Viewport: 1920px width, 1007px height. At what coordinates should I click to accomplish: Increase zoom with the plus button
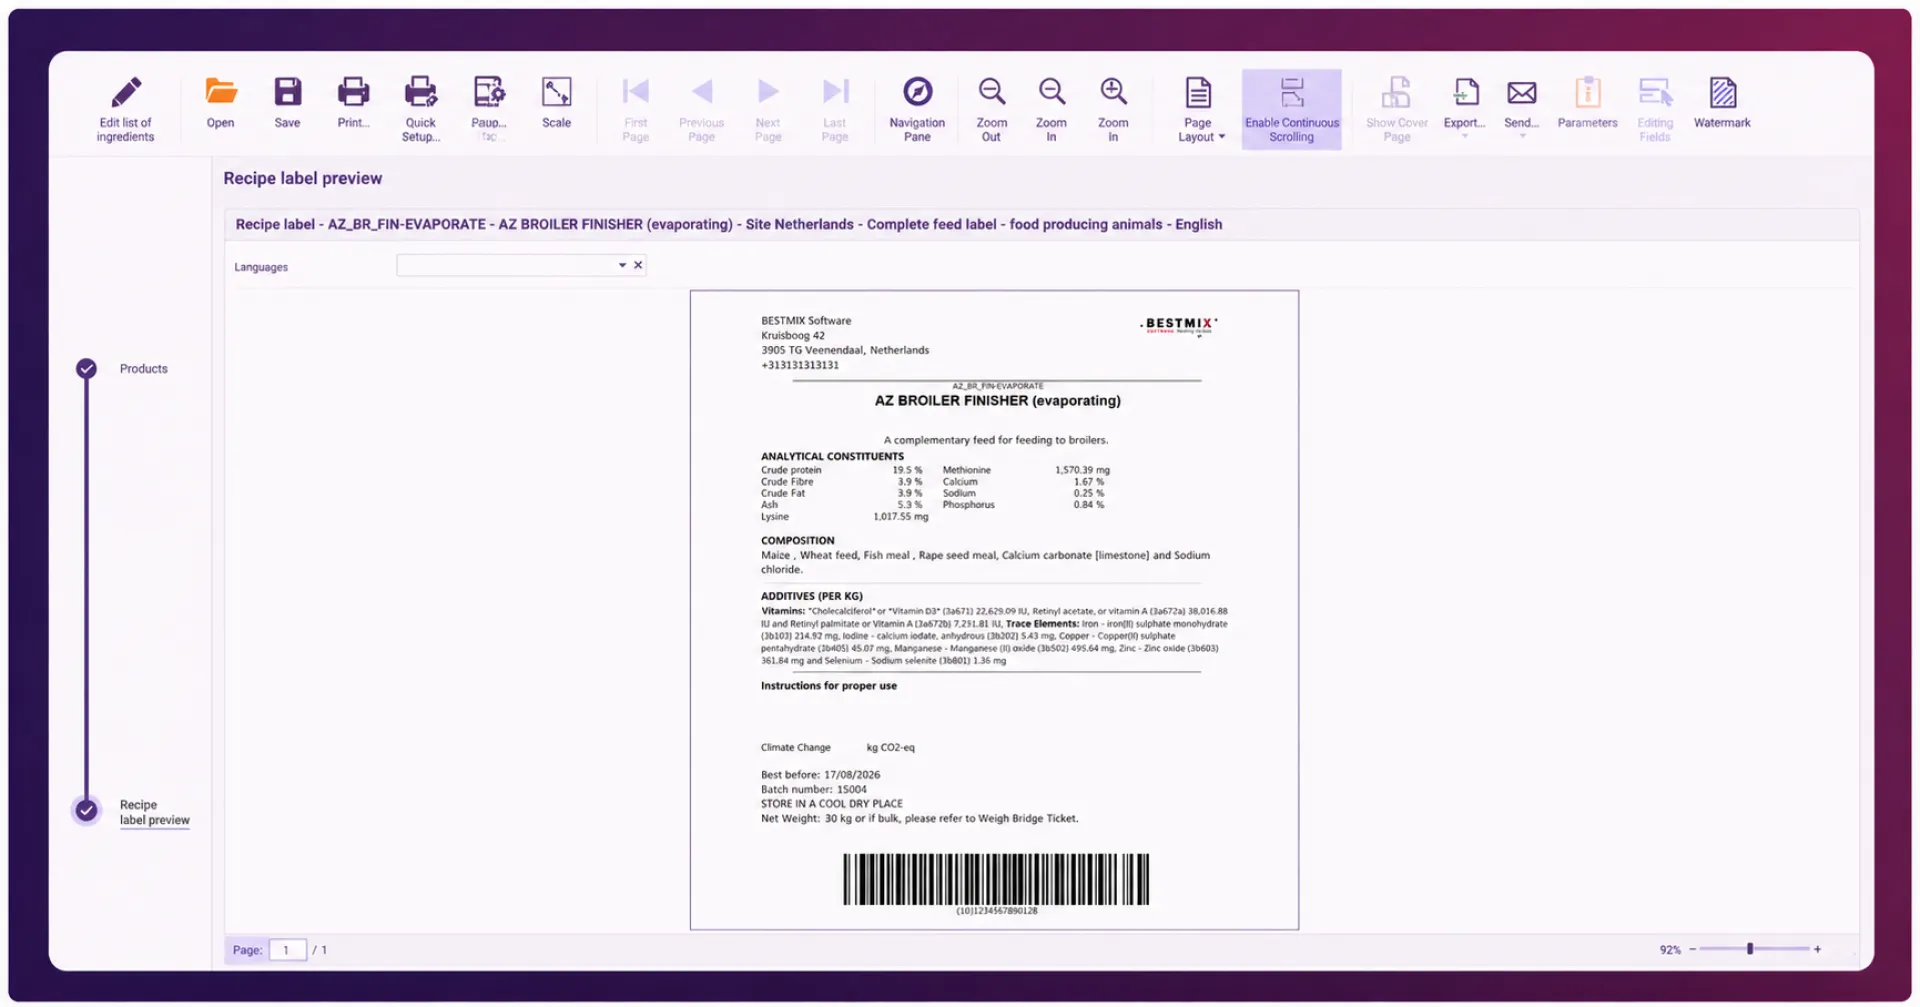point(1817,949)
